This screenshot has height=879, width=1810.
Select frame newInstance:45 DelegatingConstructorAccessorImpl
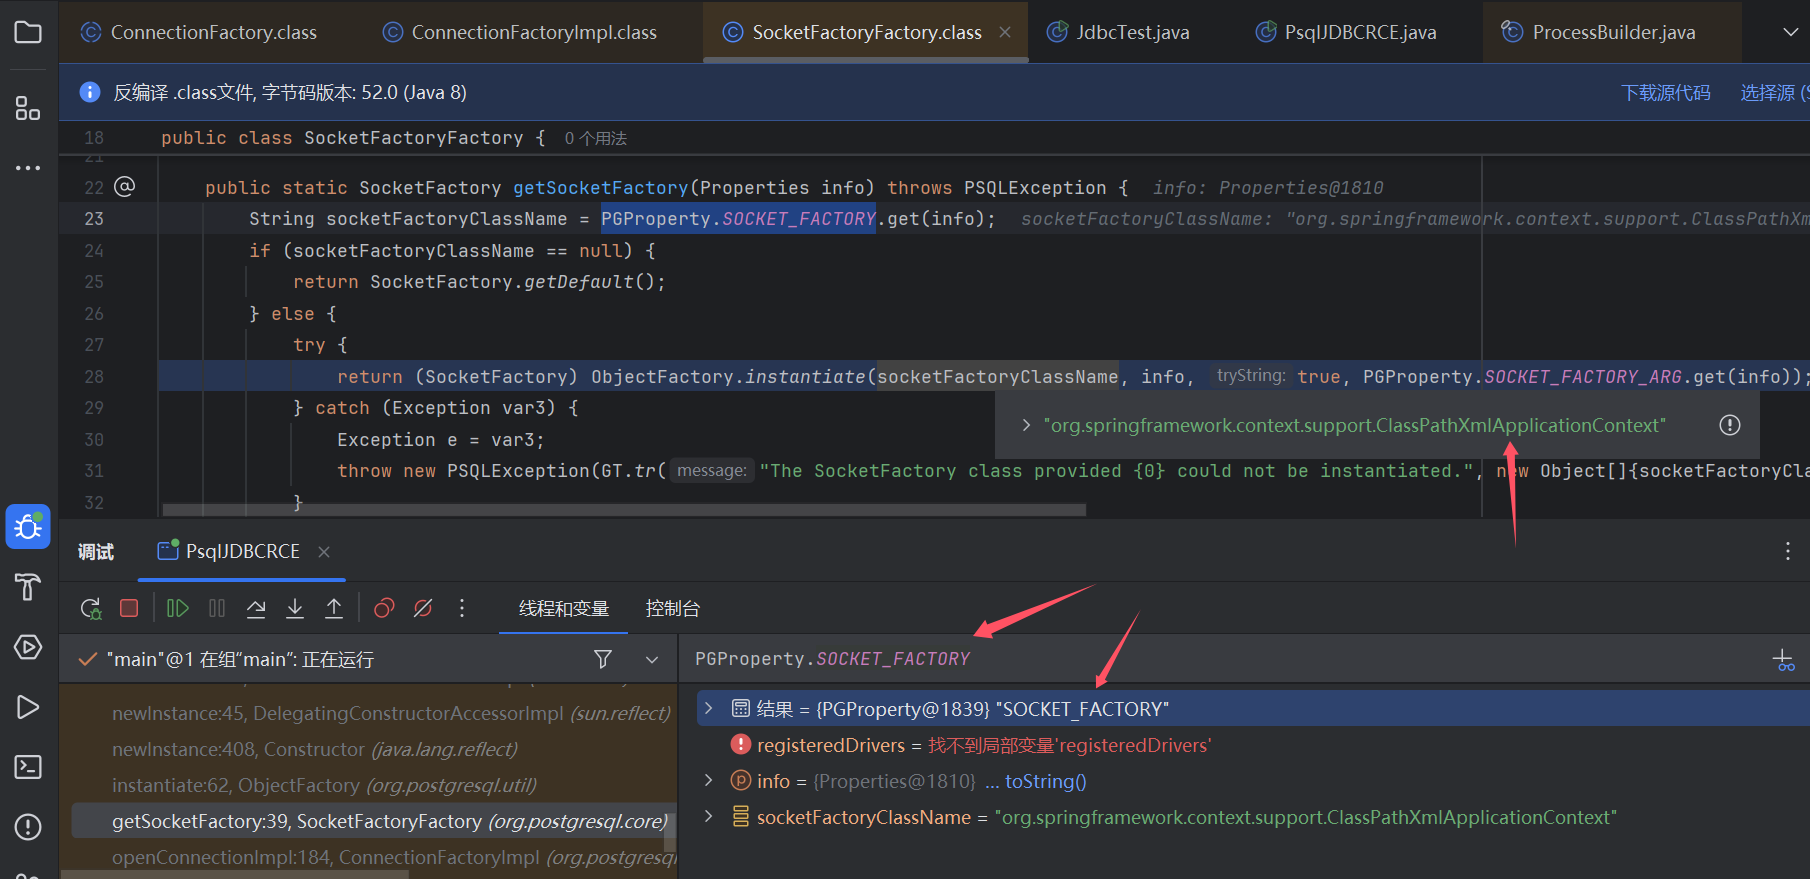click(391, 713)
